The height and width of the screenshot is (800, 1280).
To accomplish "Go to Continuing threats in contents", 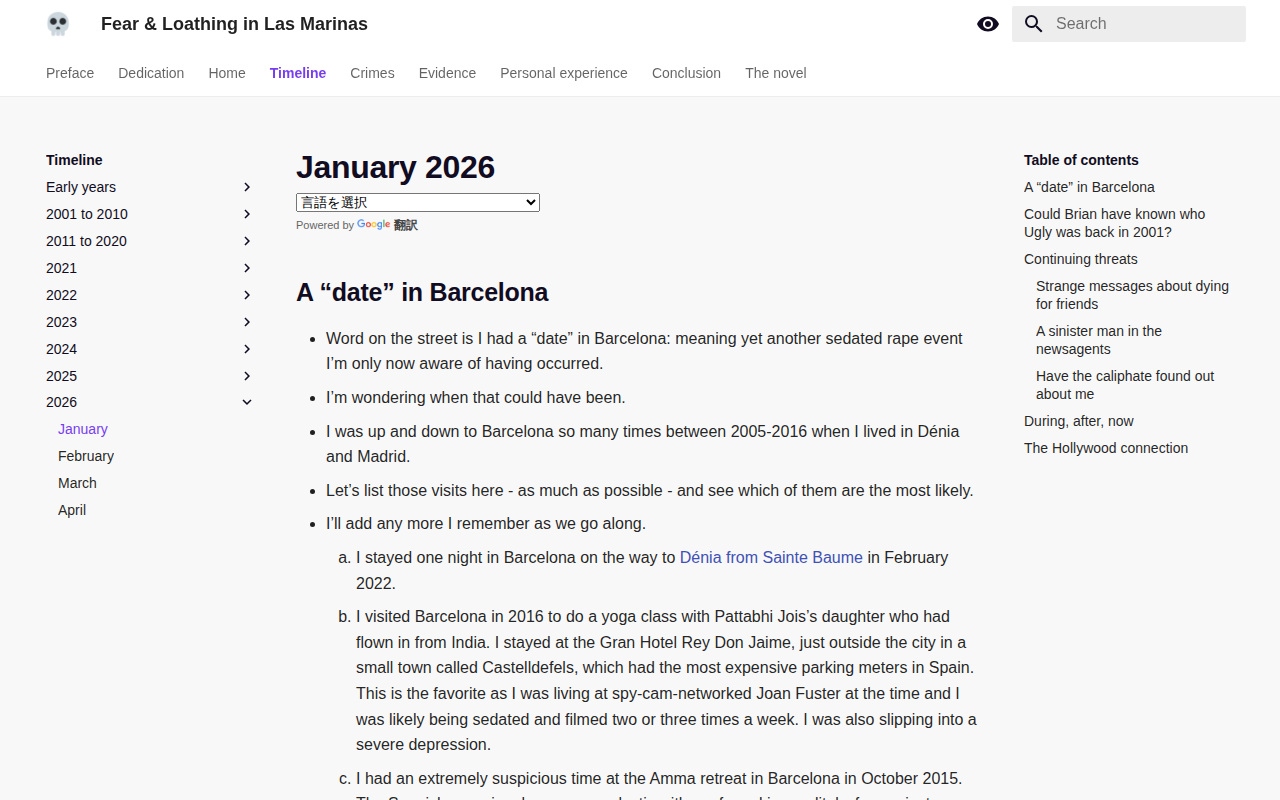I will click(x=1081, y=259).
